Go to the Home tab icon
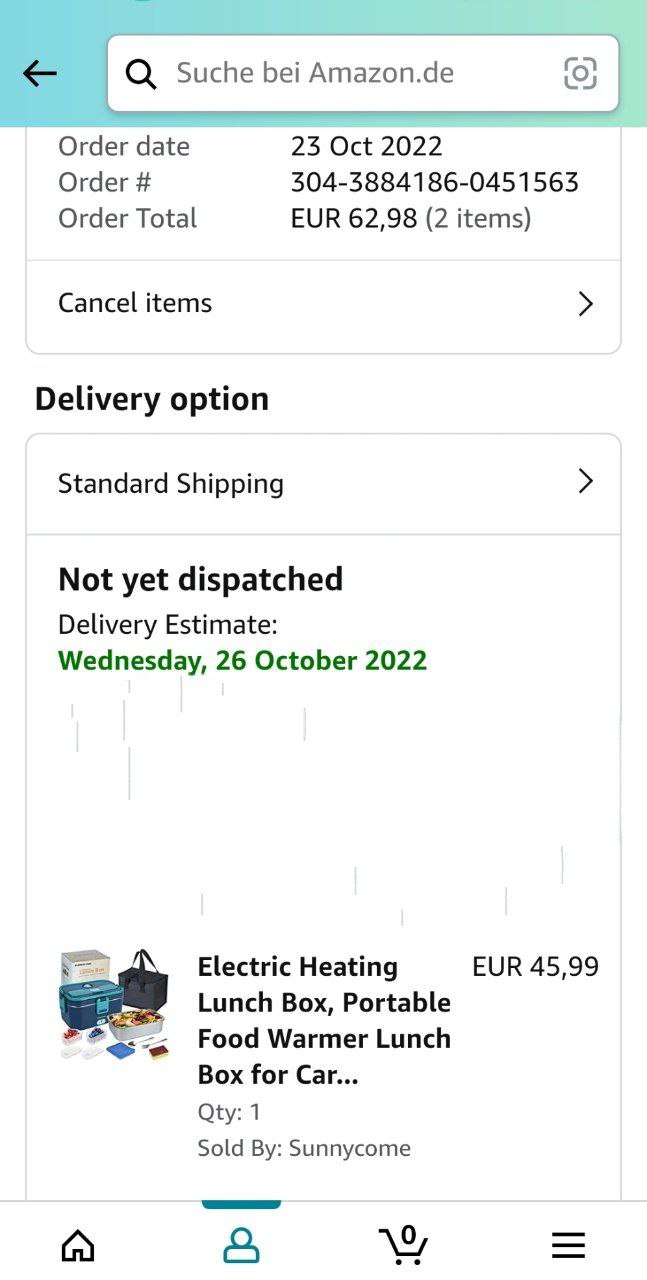This screenshot has height=1280, width=647. (78, 1245)
